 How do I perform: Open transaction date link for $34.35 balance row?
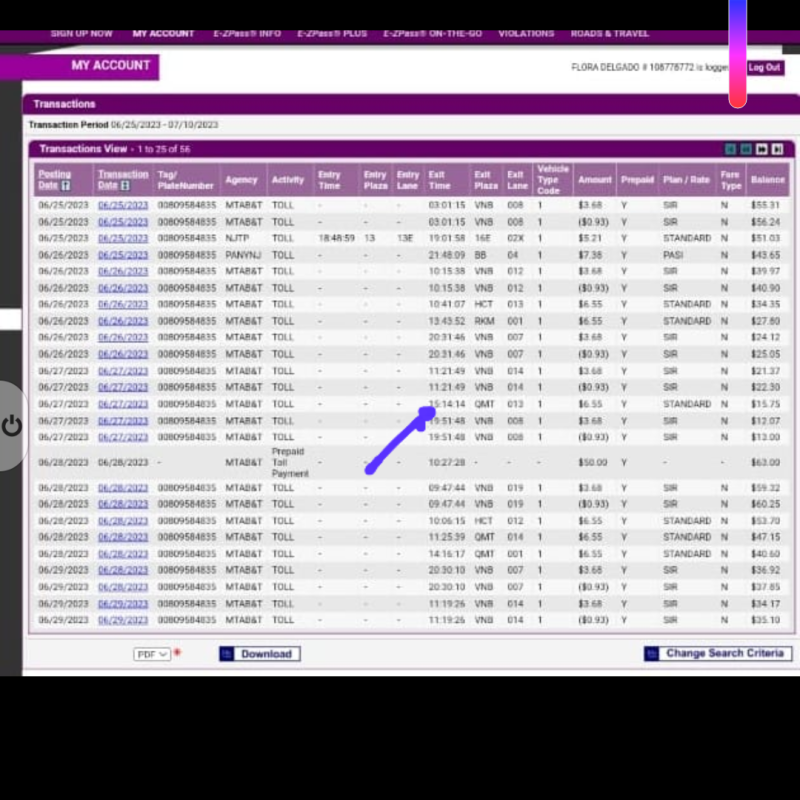coord(123,304)
